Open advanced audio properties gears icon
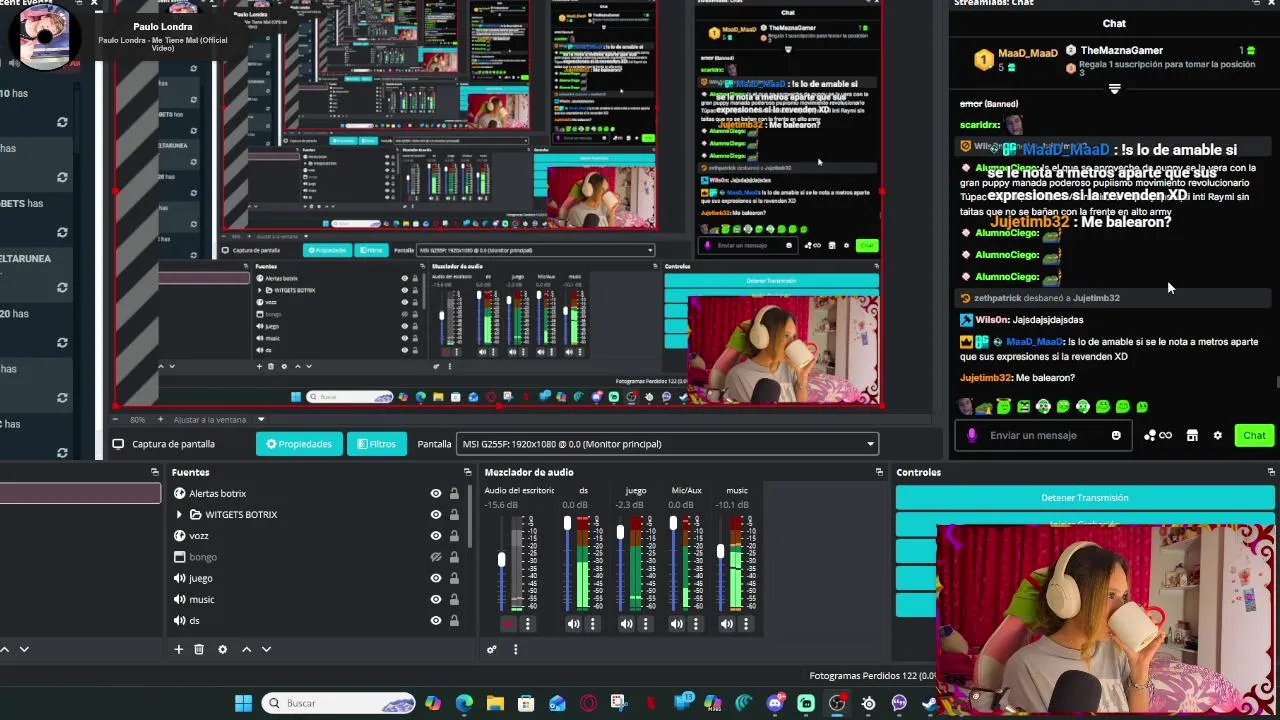This screenshot has height=720, width=1280. [491, 649]
